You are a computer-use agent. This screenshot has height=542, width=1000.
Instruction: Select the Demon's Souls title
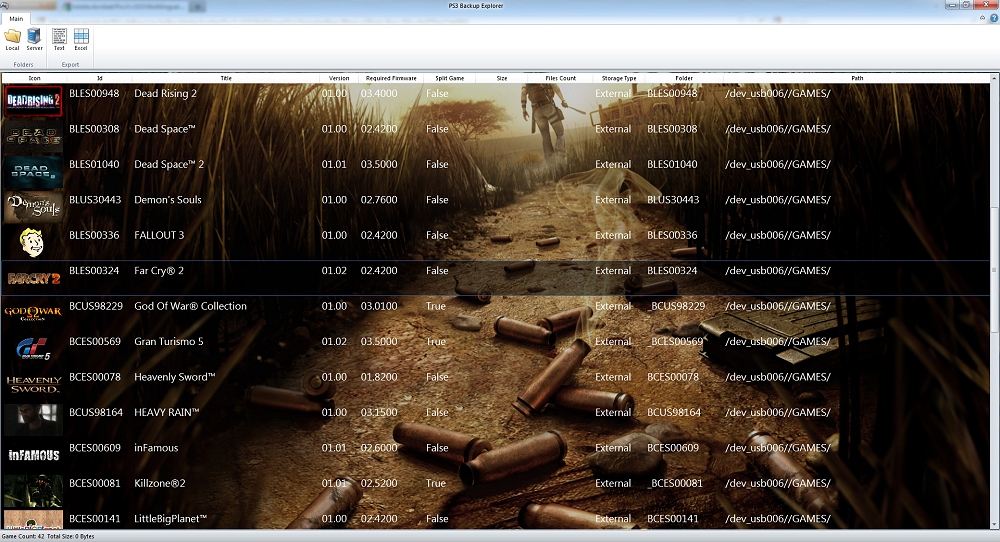[x=168, y=200]
